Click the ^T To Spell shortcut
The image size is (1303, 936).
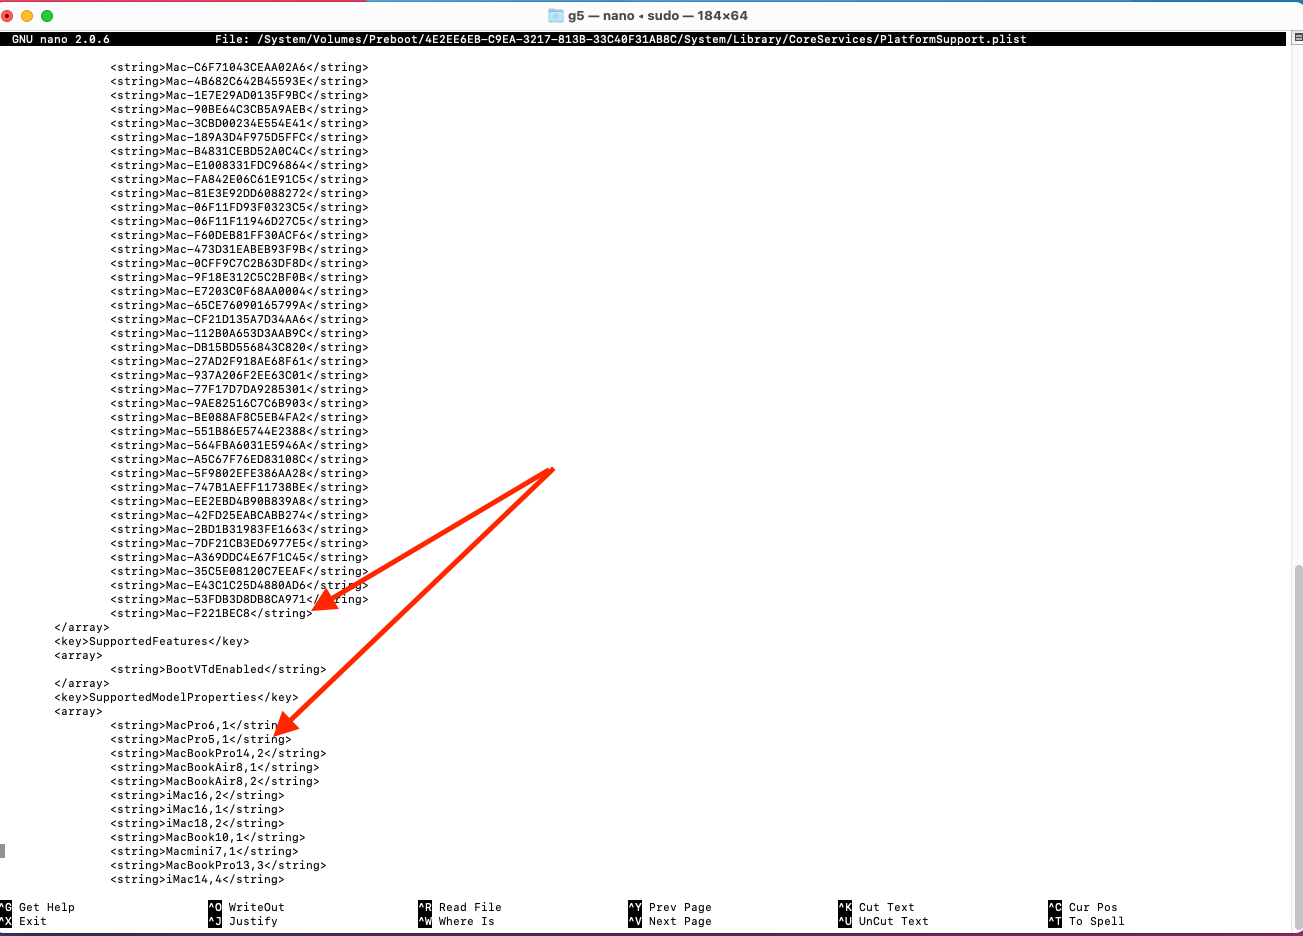click(x=1087, y=921)
